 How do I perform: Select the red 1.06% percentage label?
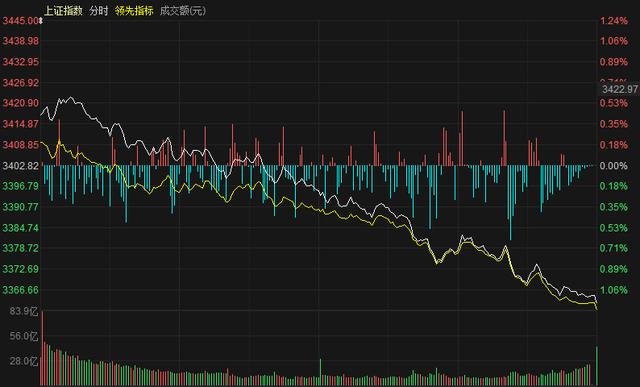click(614, 40)
